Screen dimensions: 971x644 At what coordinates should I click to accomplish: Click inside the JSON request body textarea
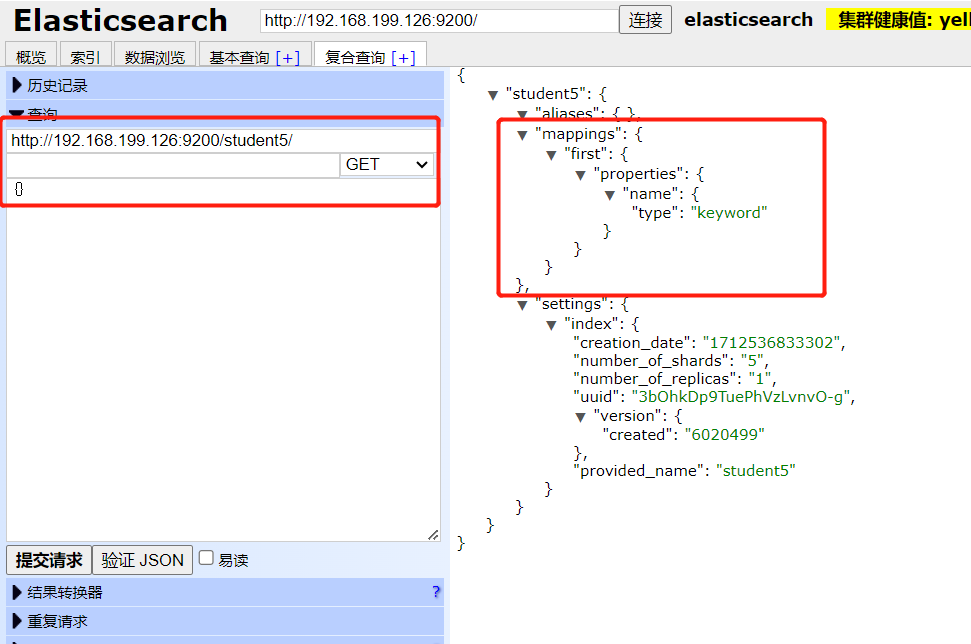tap(223, 360)
